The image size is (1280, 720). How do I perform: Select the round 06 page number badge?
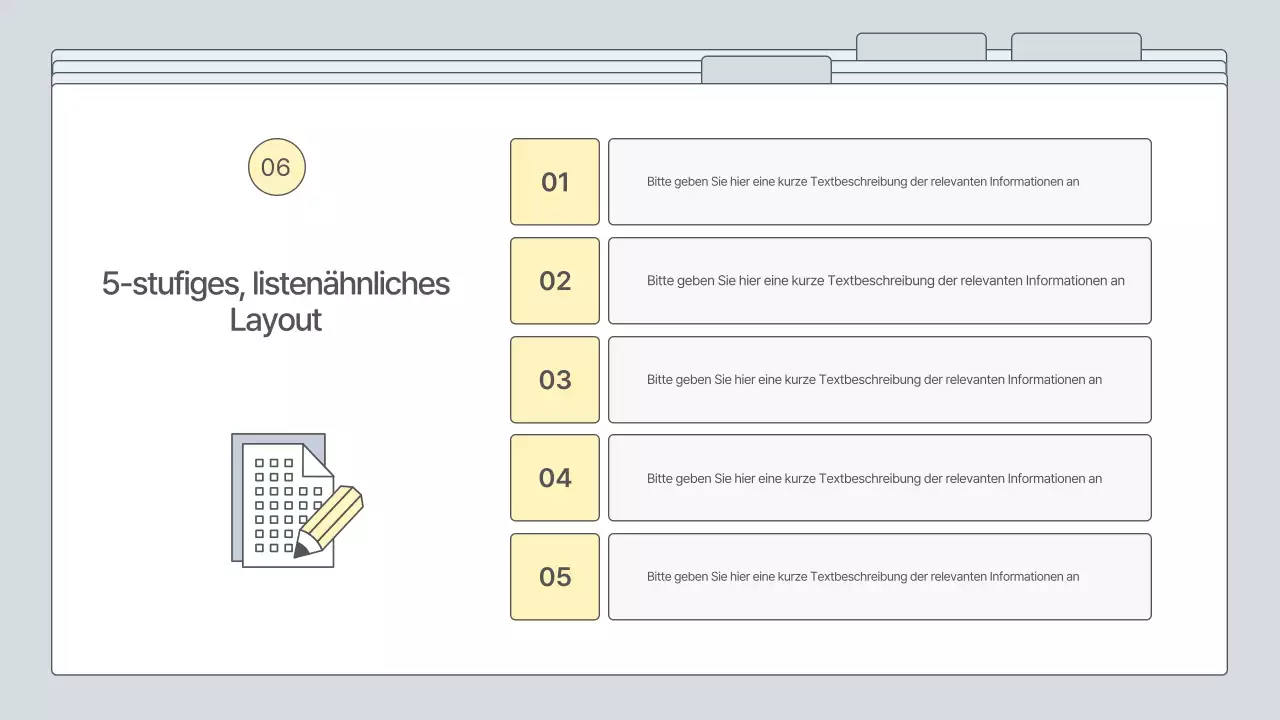point(276,167)
